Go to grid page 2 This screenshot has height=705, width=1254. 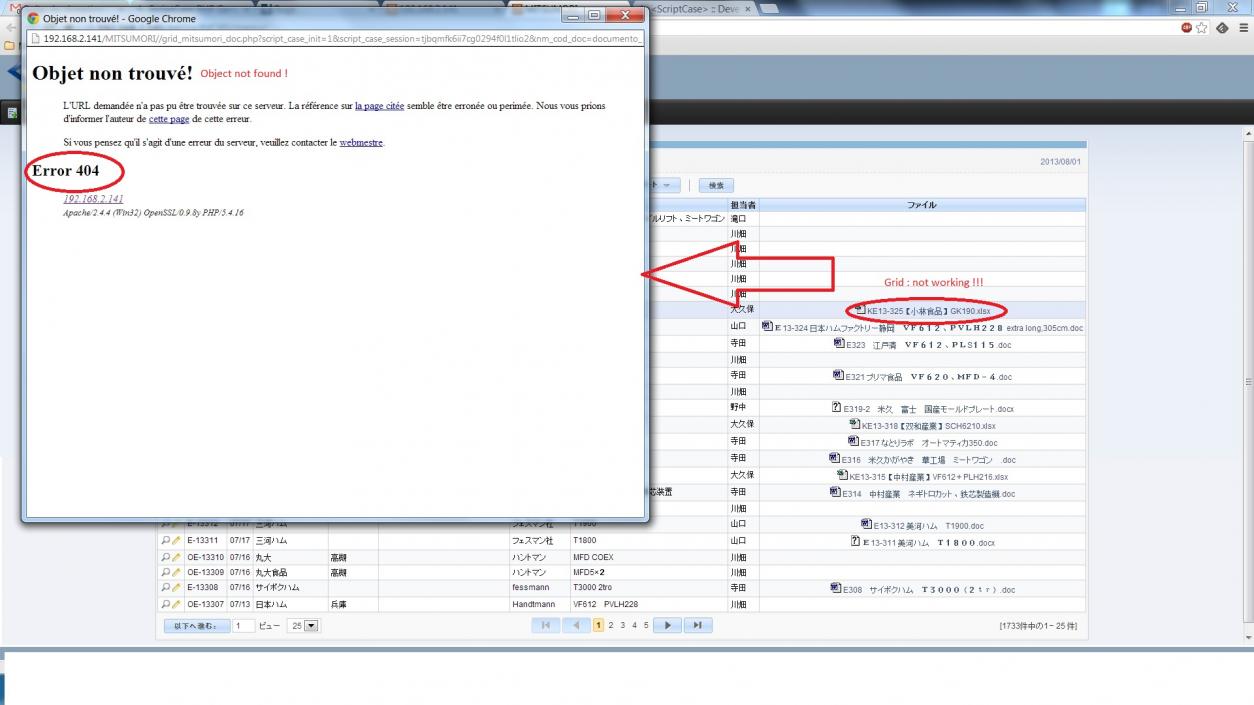(x=610, y=625)
